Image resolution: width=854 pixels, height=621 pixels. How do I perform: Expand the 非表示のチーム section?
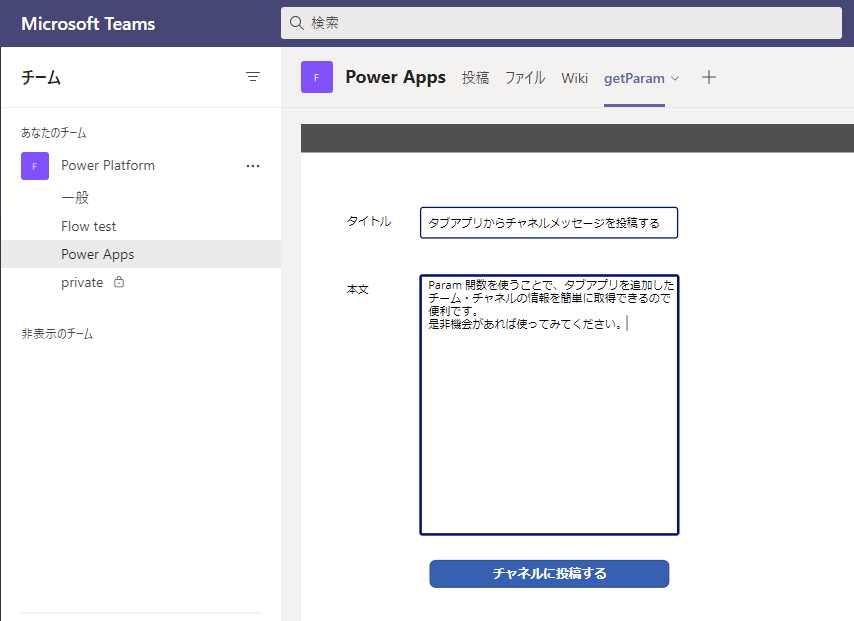[x=57, y=333]
